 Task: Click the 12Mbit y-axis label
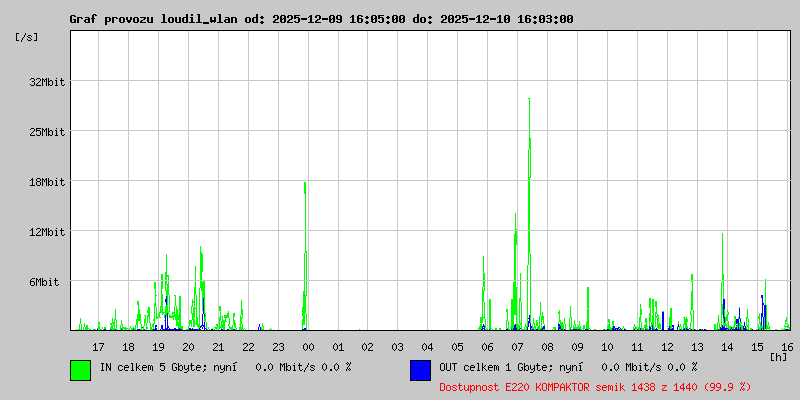pyautogui.click(x=47, y=232)
